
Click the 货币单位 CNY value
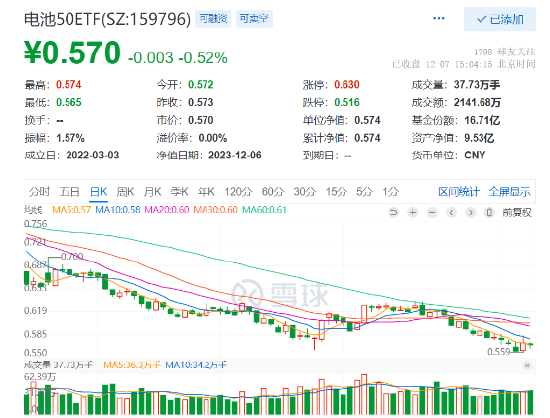pos(475,155)
